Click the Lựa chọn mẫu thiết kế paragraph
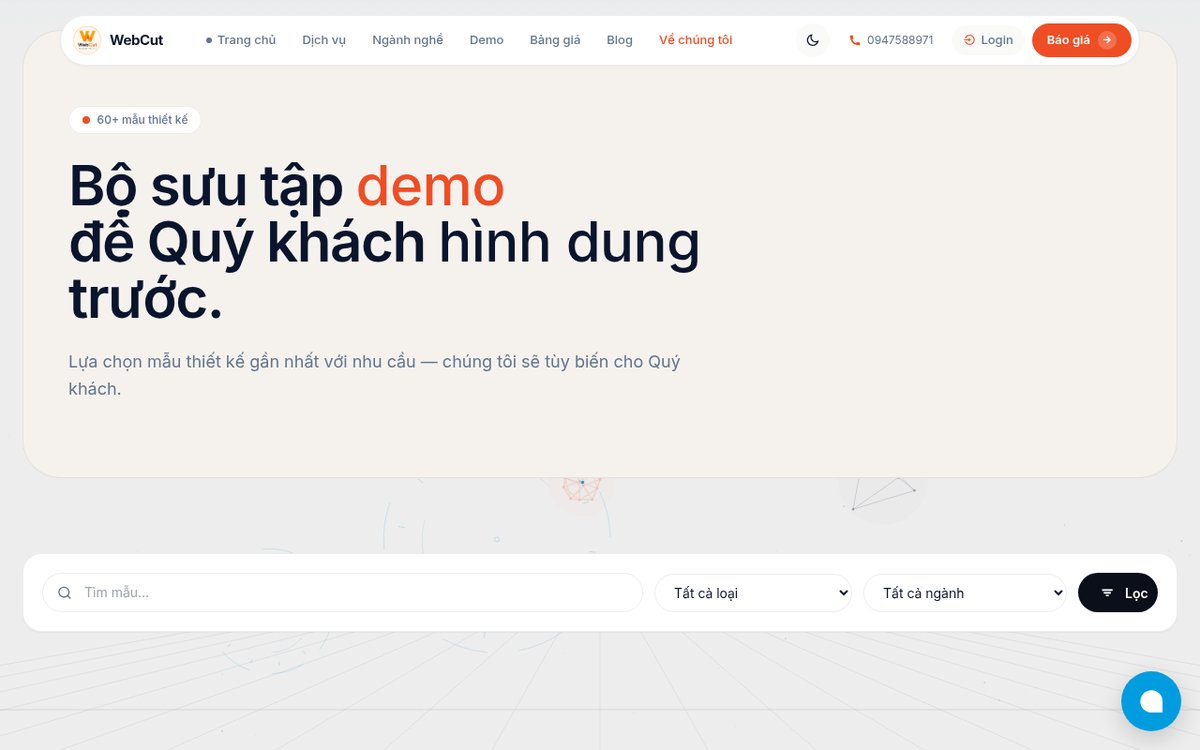 pyautogui.click(x=375, y=375)
